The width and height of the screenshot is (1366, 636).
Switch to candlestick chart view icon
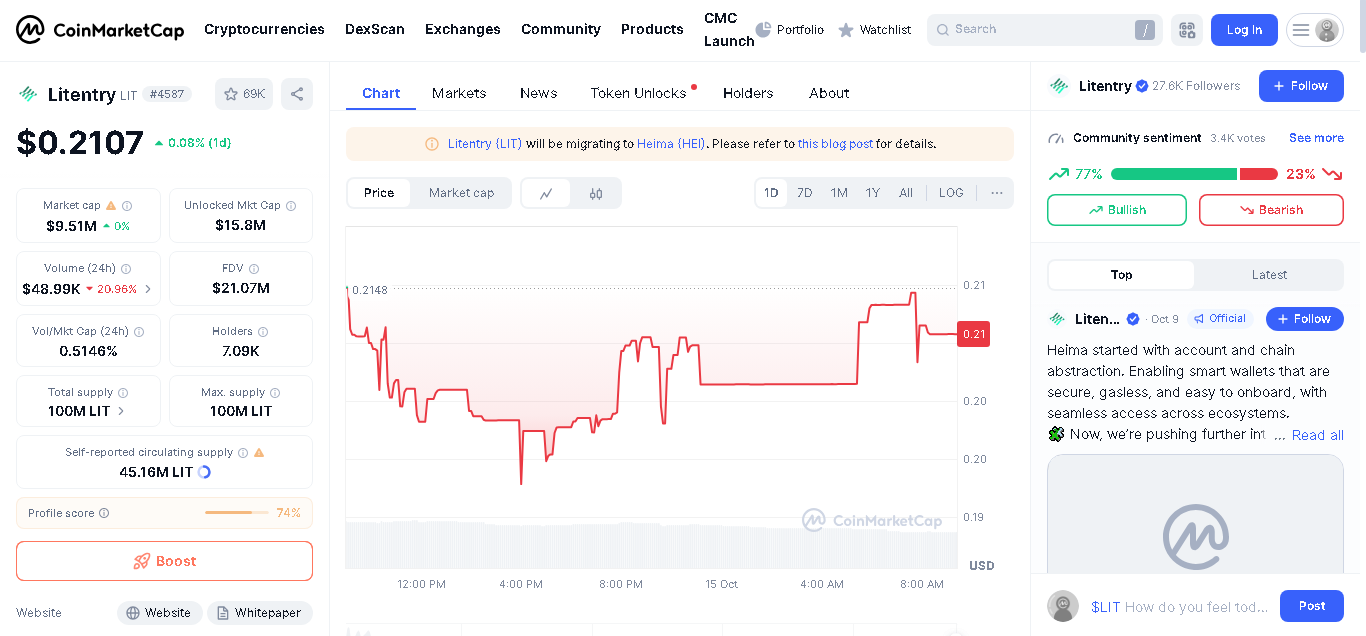point(596,193)
